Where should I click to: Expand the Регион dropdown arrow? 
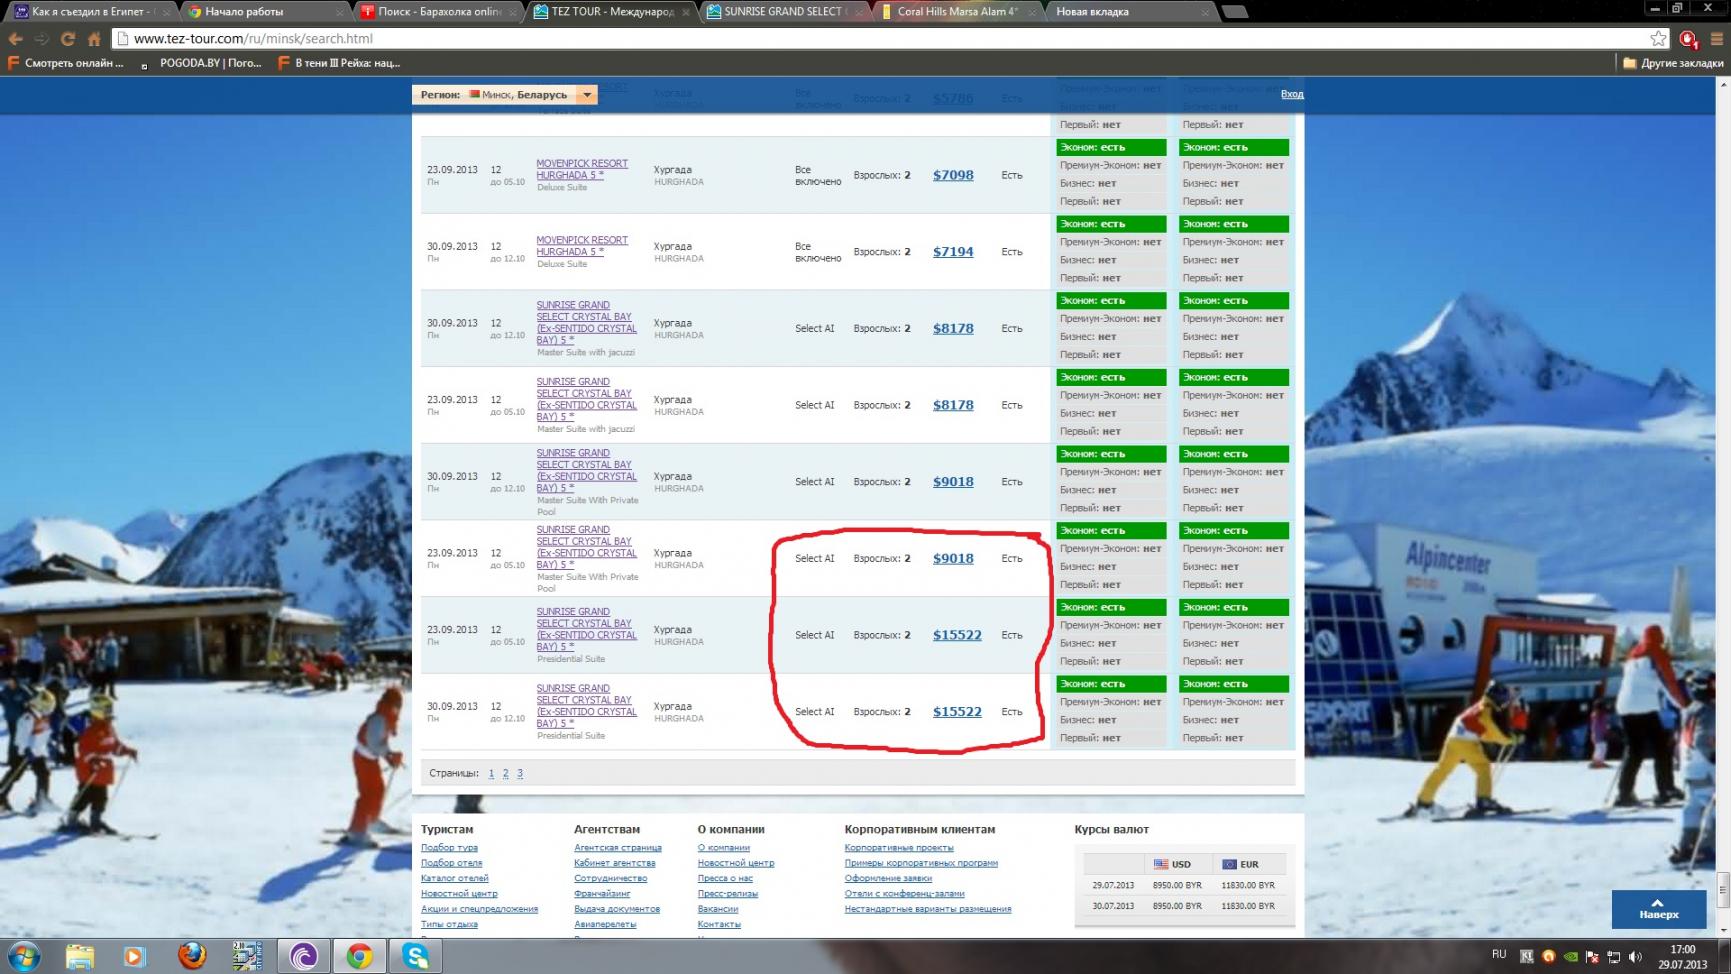coord(587,95)
